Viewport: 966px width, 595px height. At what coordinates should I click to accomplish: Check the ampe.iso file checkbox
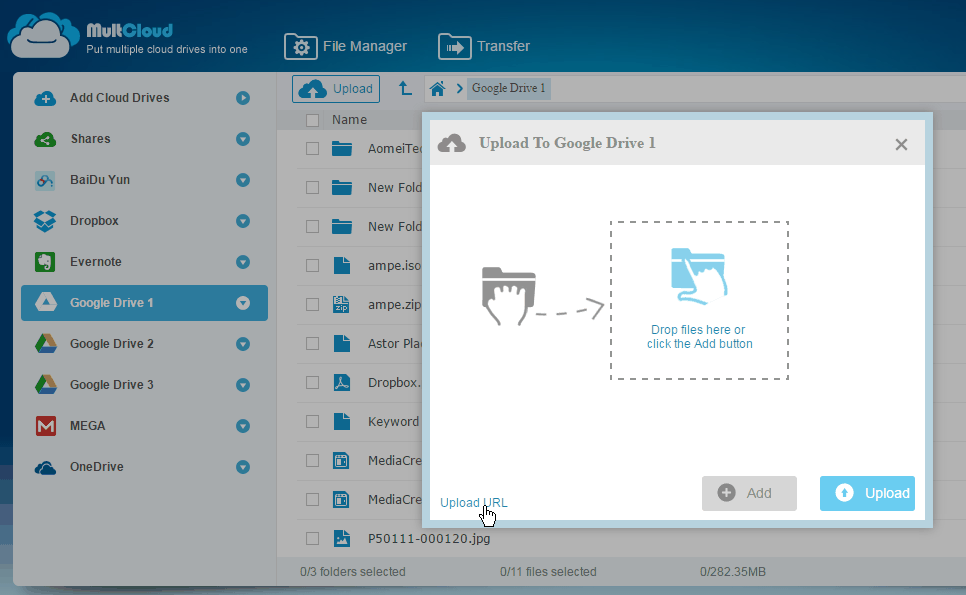point(312,265)
